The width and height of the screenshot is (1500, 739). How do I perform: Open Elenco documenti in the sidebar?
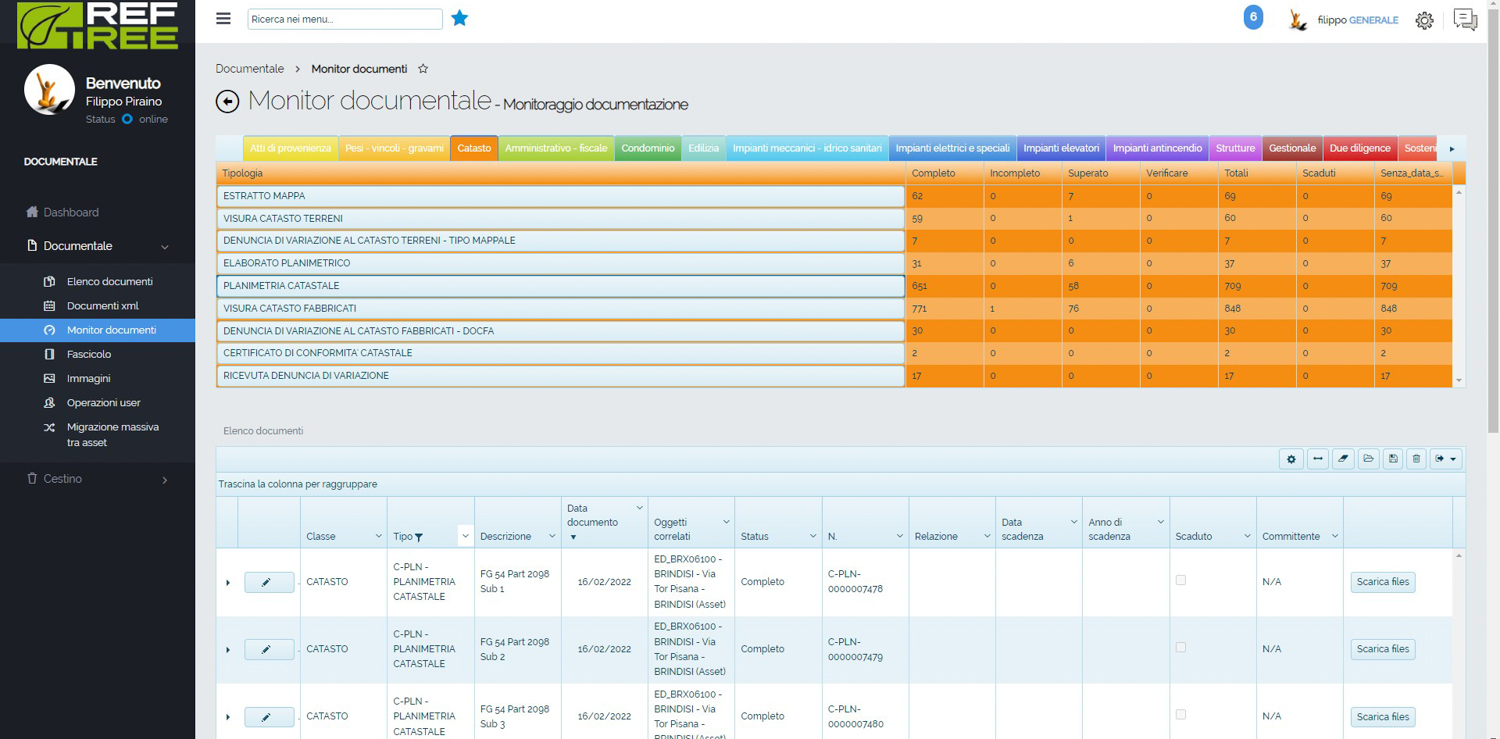click(x=109, y=282)
